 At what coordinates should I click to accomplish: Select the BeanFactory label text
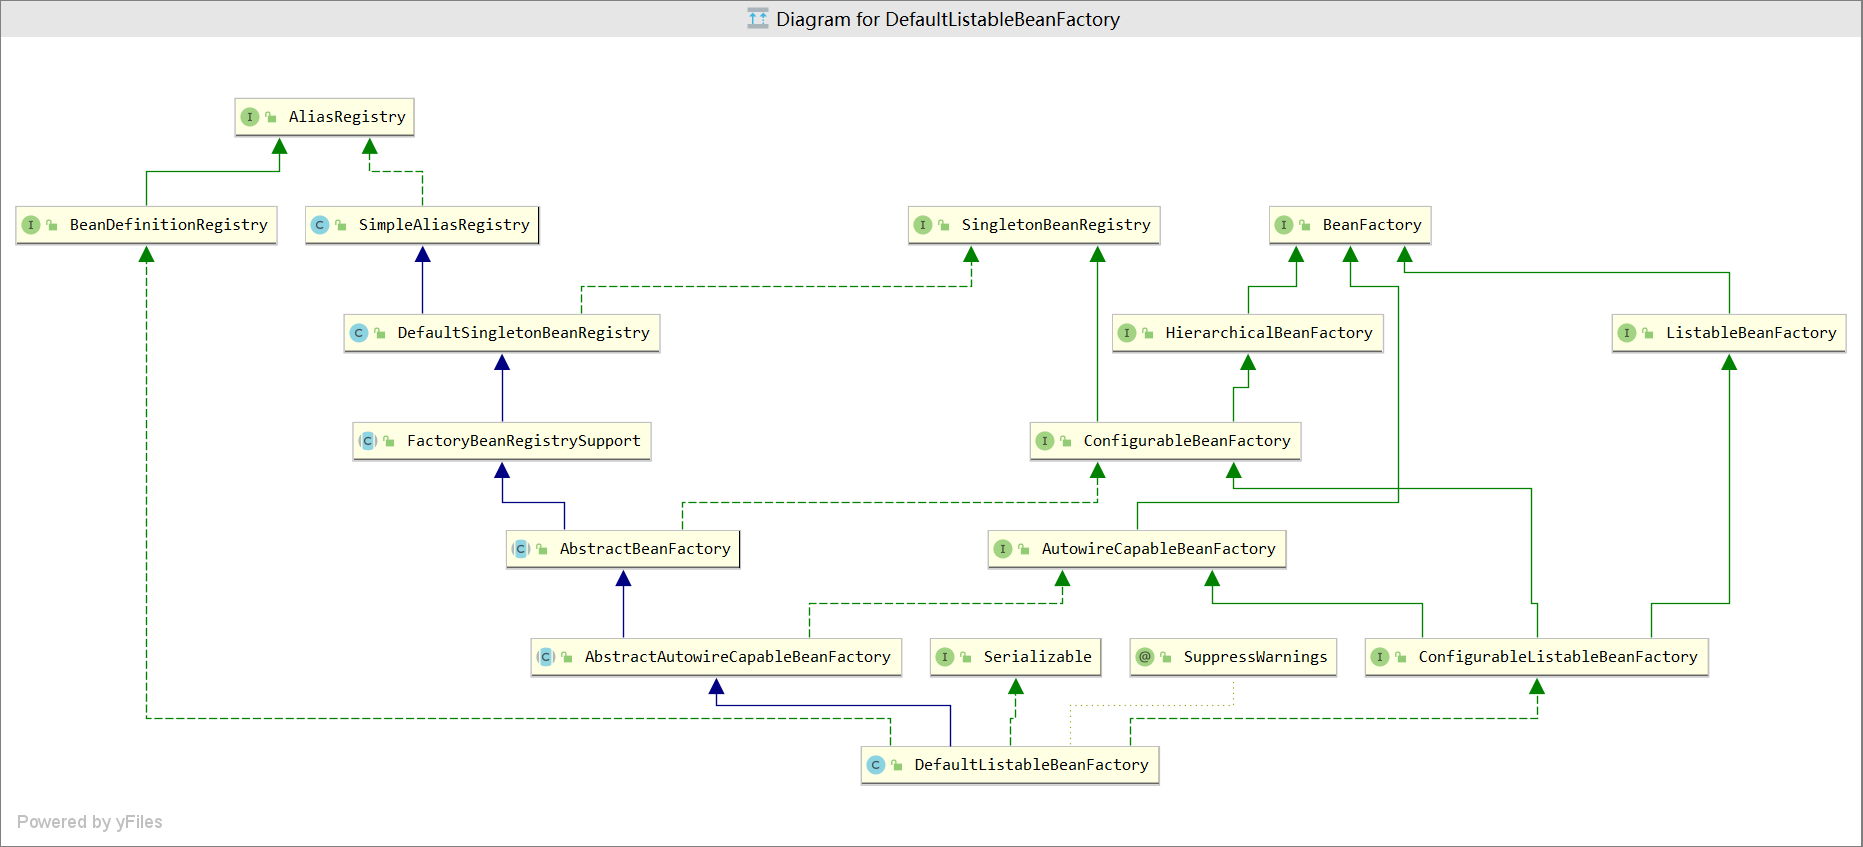[1372, 225]
